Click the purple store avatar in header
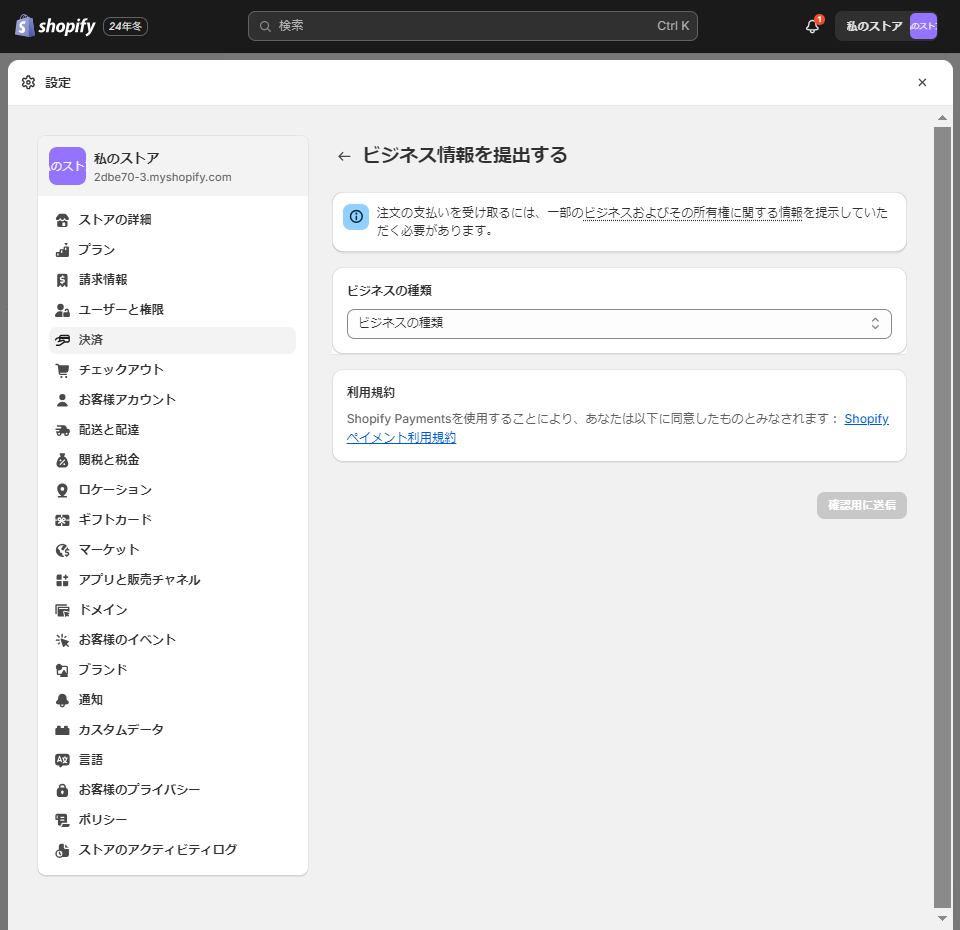This screenshot has height=930, width=960. [x=923, y=26]
